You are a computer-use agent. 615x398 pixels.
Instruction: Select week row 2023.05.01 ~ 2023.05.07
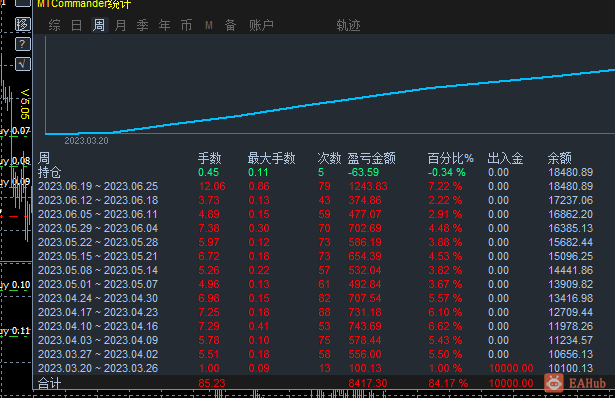(316, 284)
